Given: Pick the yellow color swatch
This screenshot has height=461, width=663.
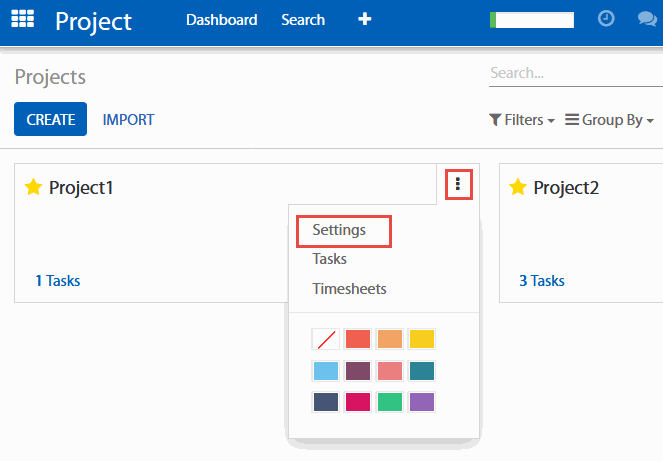Looking at the screenshot, I should click(422, 339).
